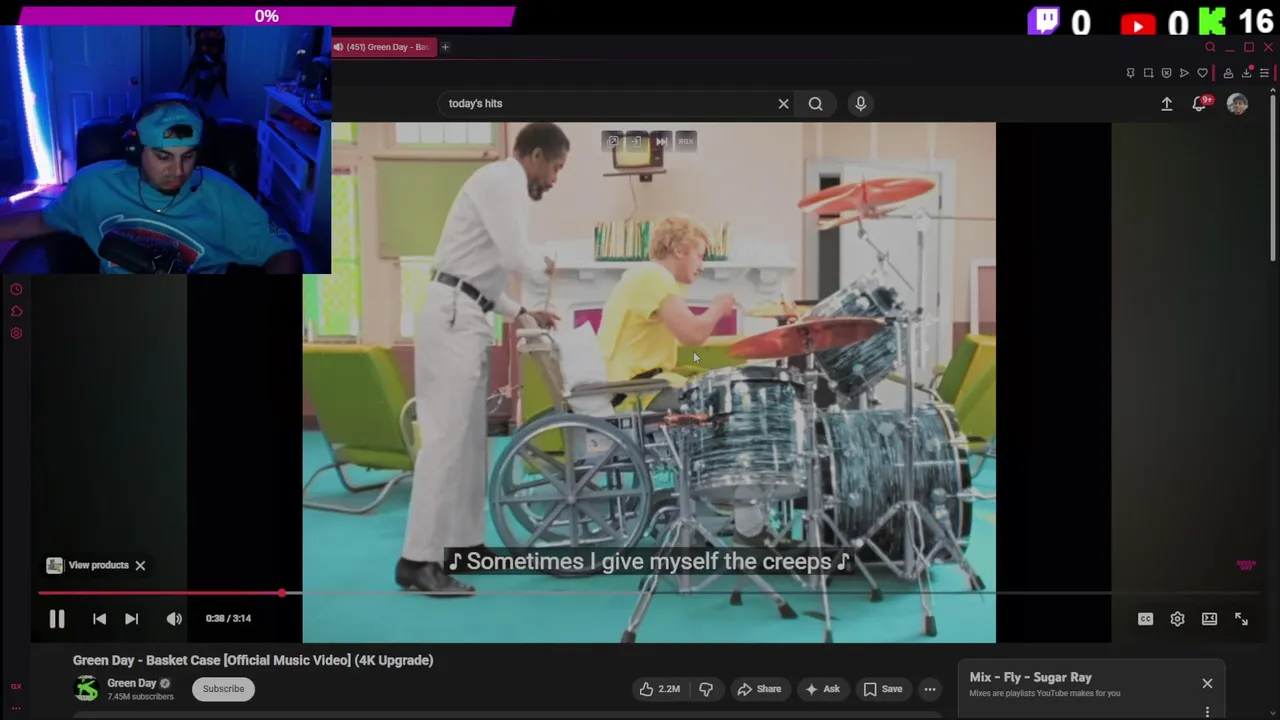
Task: Open the Mix - Fly - Sugar Ray playlist title
Action: (1030, 677)
